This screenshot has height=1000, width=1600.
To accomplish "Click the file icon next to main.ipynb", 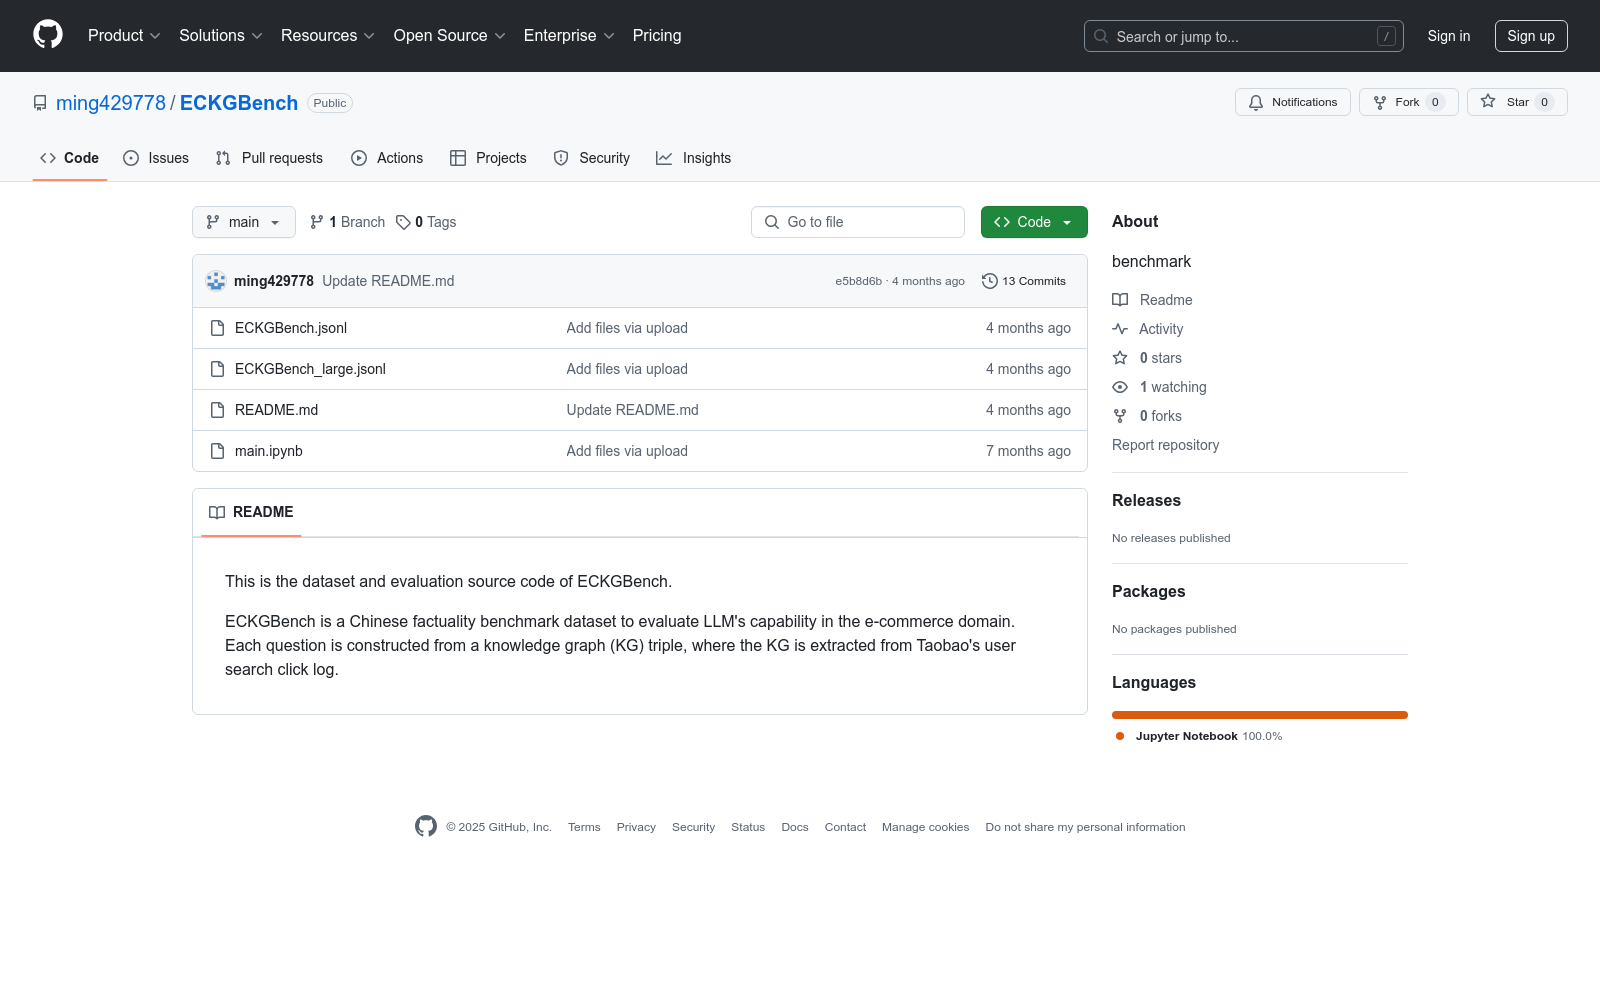I will click(x=217, y=451).
